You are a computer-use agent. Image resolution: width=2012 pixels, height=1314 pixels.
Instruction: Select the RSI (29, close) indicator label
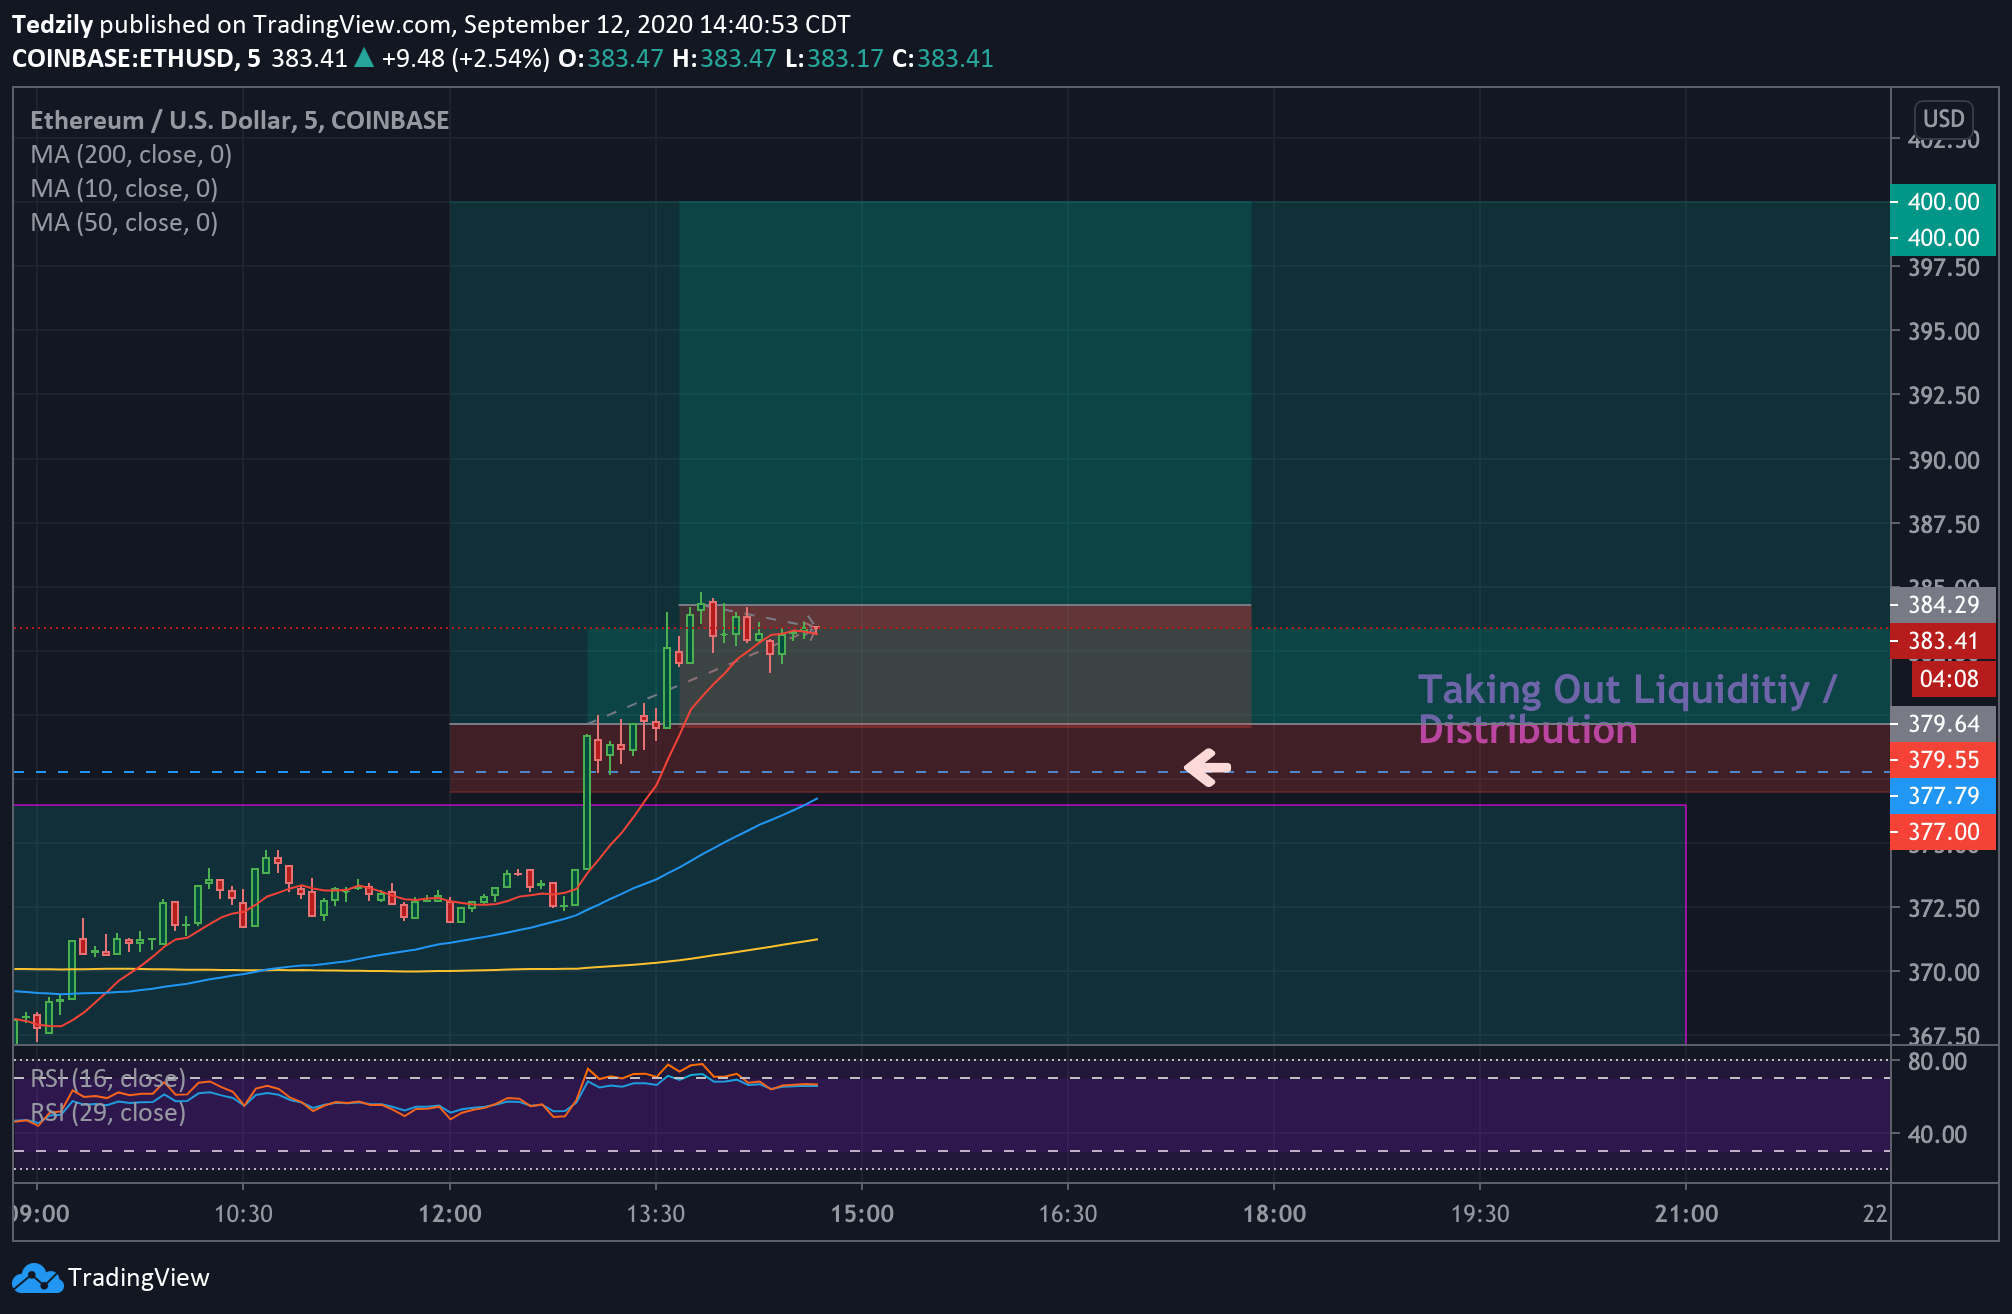point(108,1112)
